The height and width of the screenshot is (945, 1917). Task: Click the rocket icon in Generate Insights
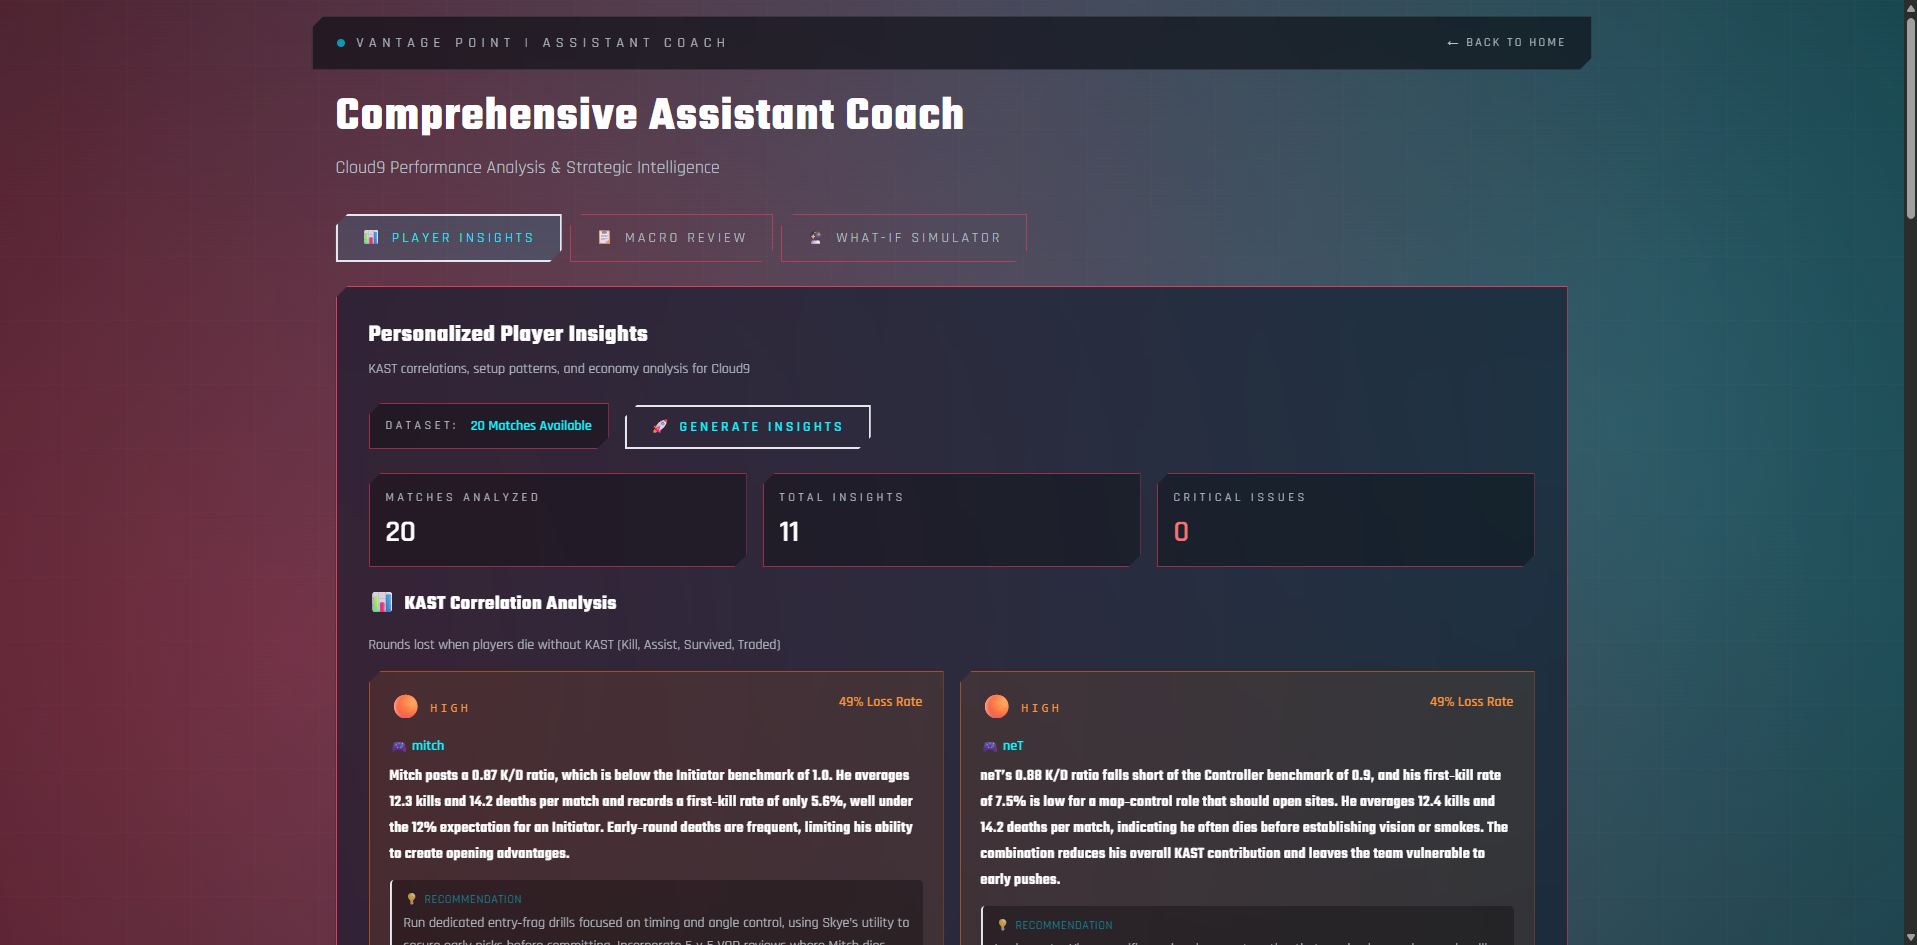660,427
